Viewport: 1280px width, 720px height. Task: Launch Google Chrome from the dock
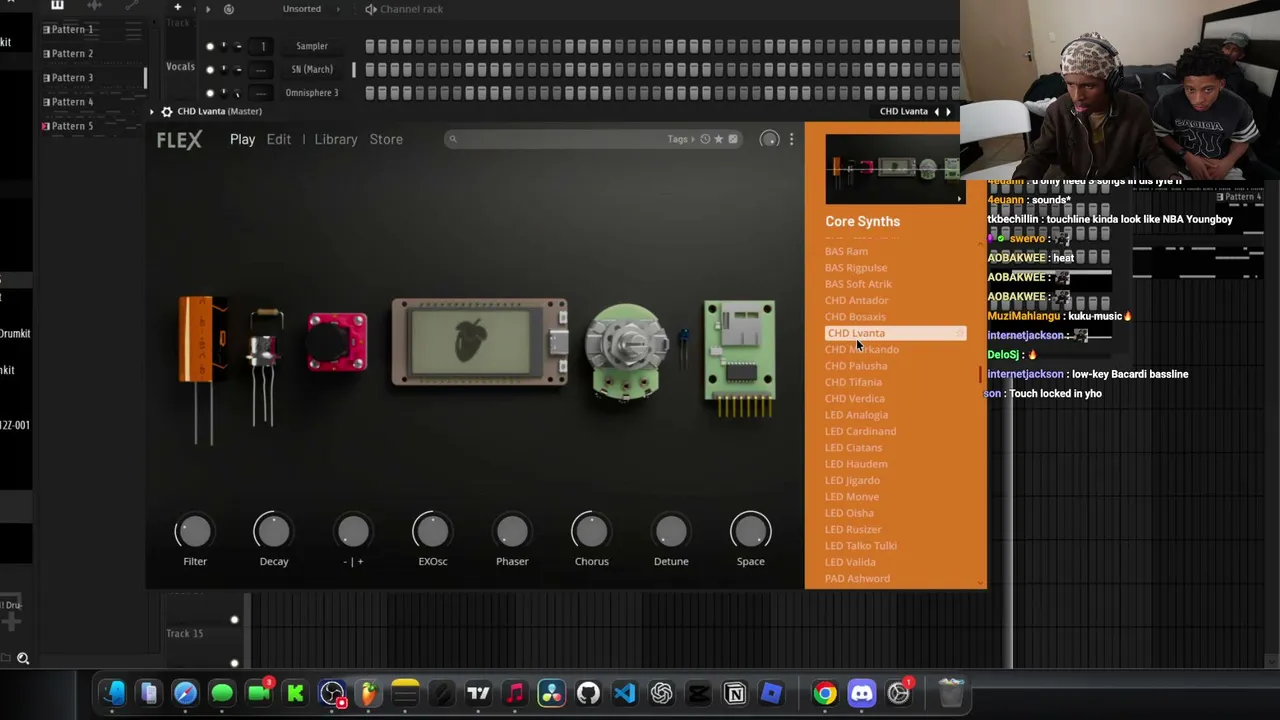tap(825, 693)
